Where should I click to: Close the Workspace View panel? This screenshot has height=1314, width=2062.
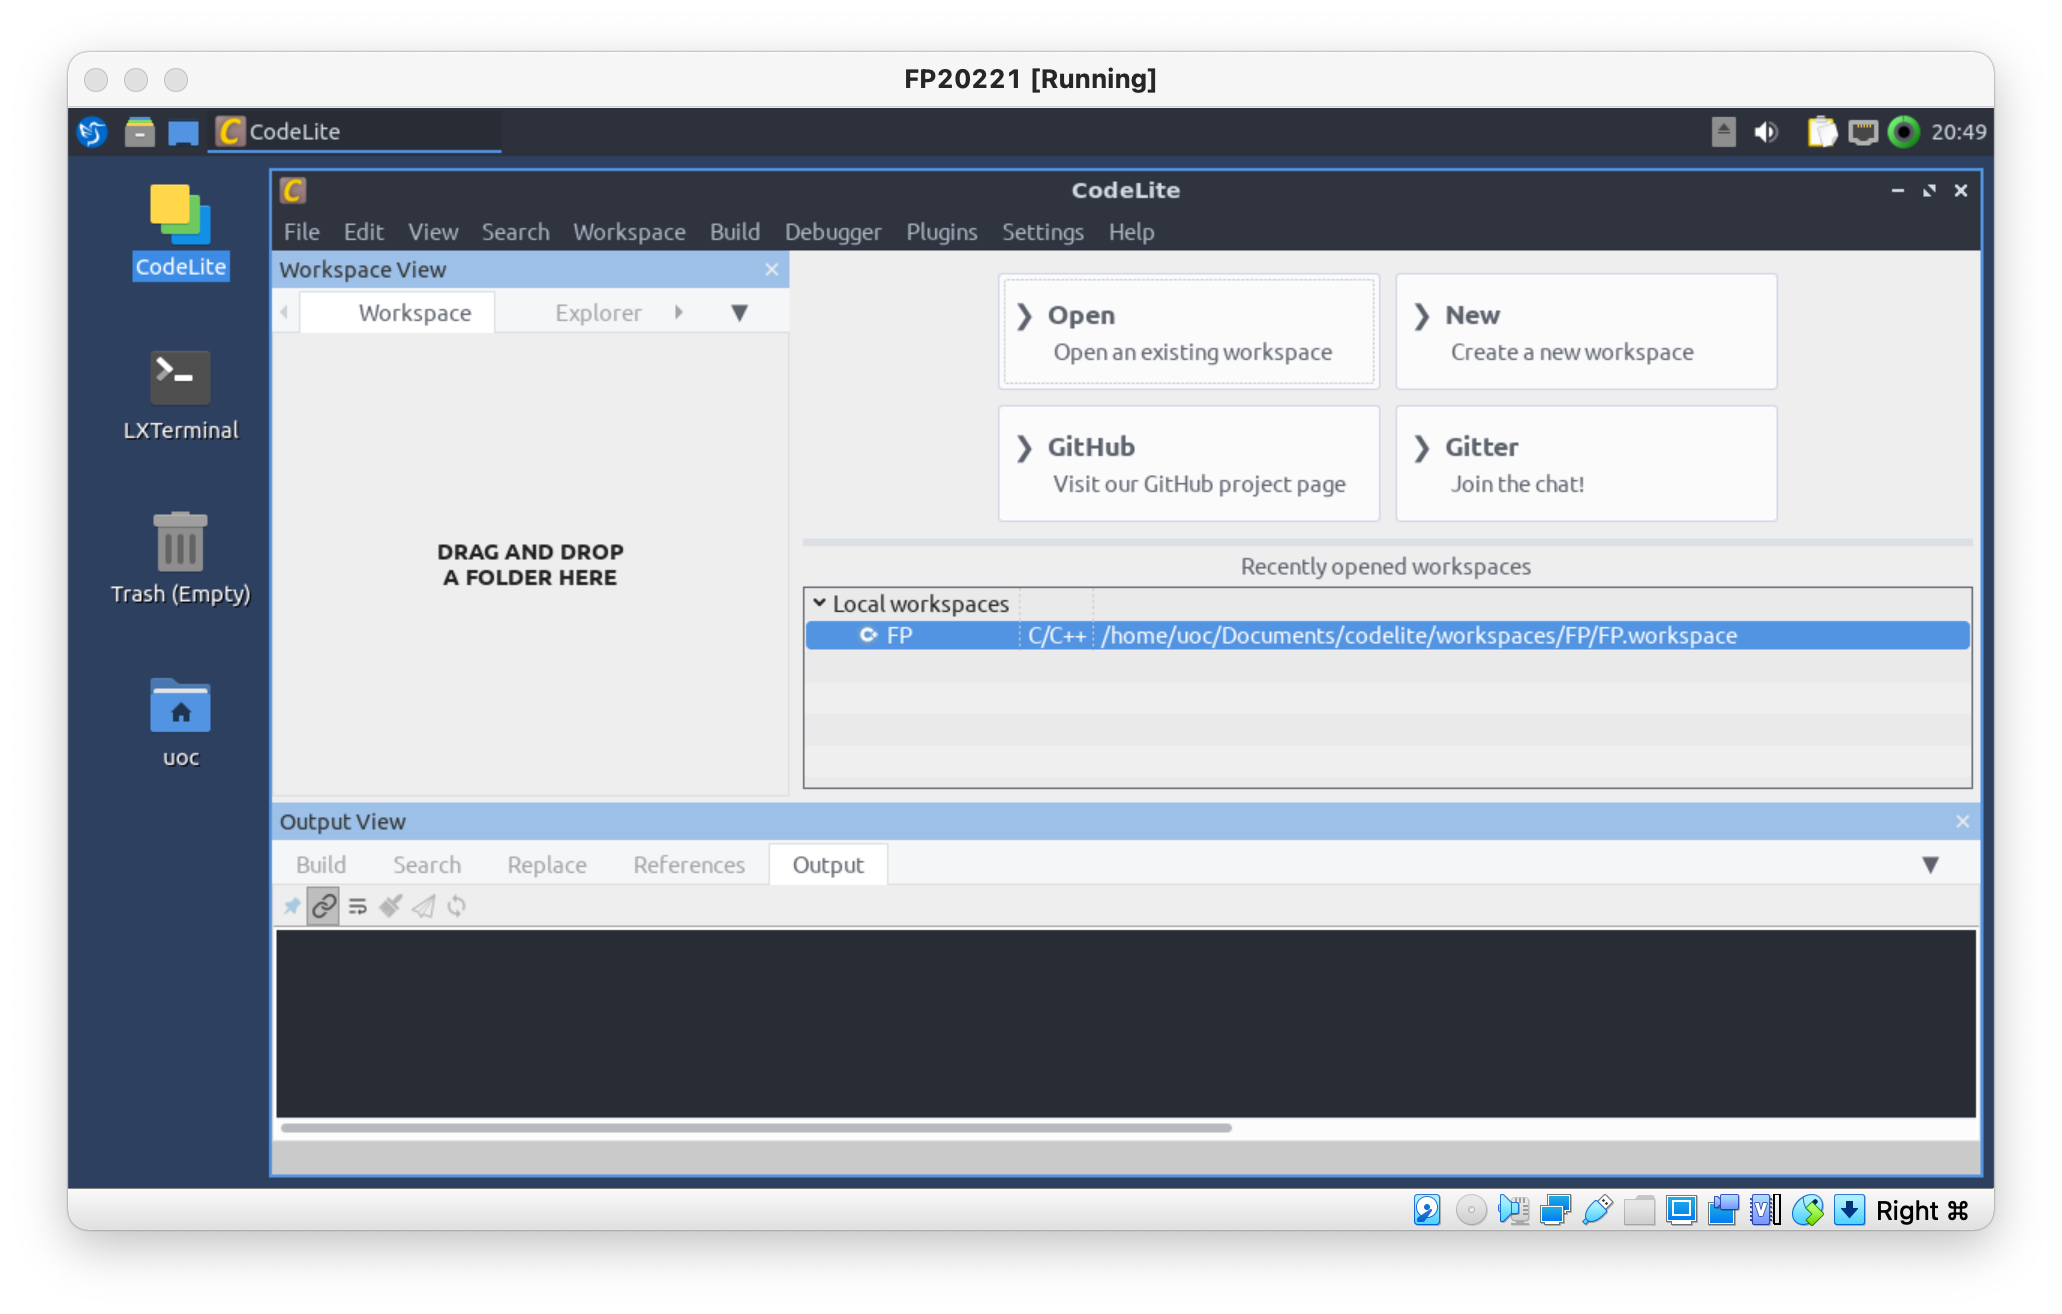tap(771, 270)
